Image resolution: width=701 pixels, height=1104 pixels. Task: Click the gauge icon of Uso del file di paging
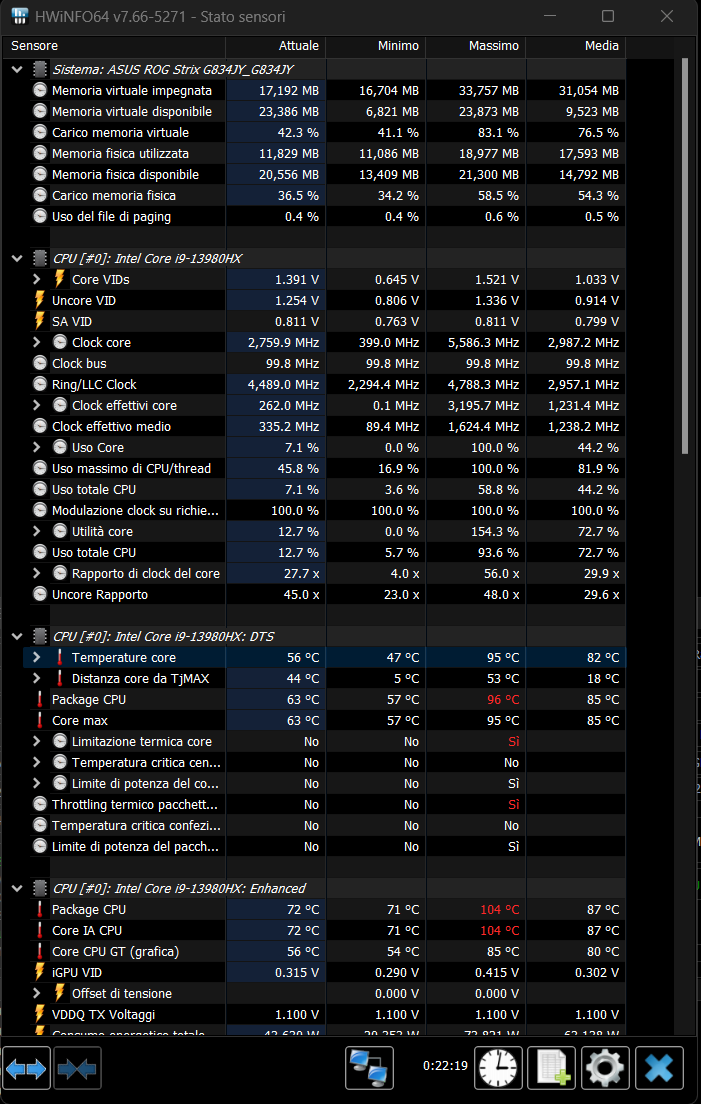40,216
